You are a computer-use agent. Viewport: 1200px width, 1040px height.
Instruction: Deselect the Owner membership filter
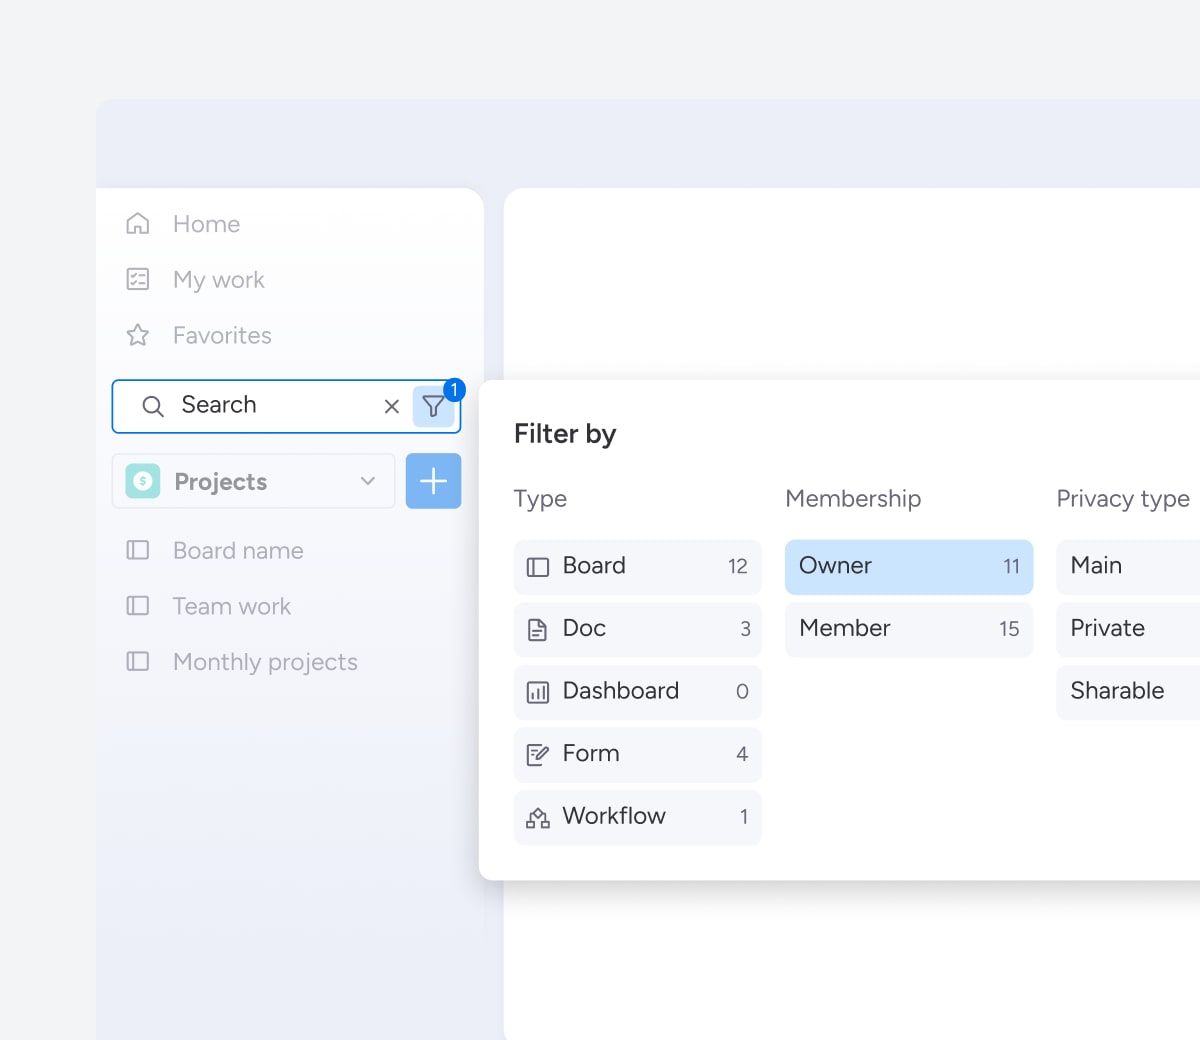pos(909,567)
